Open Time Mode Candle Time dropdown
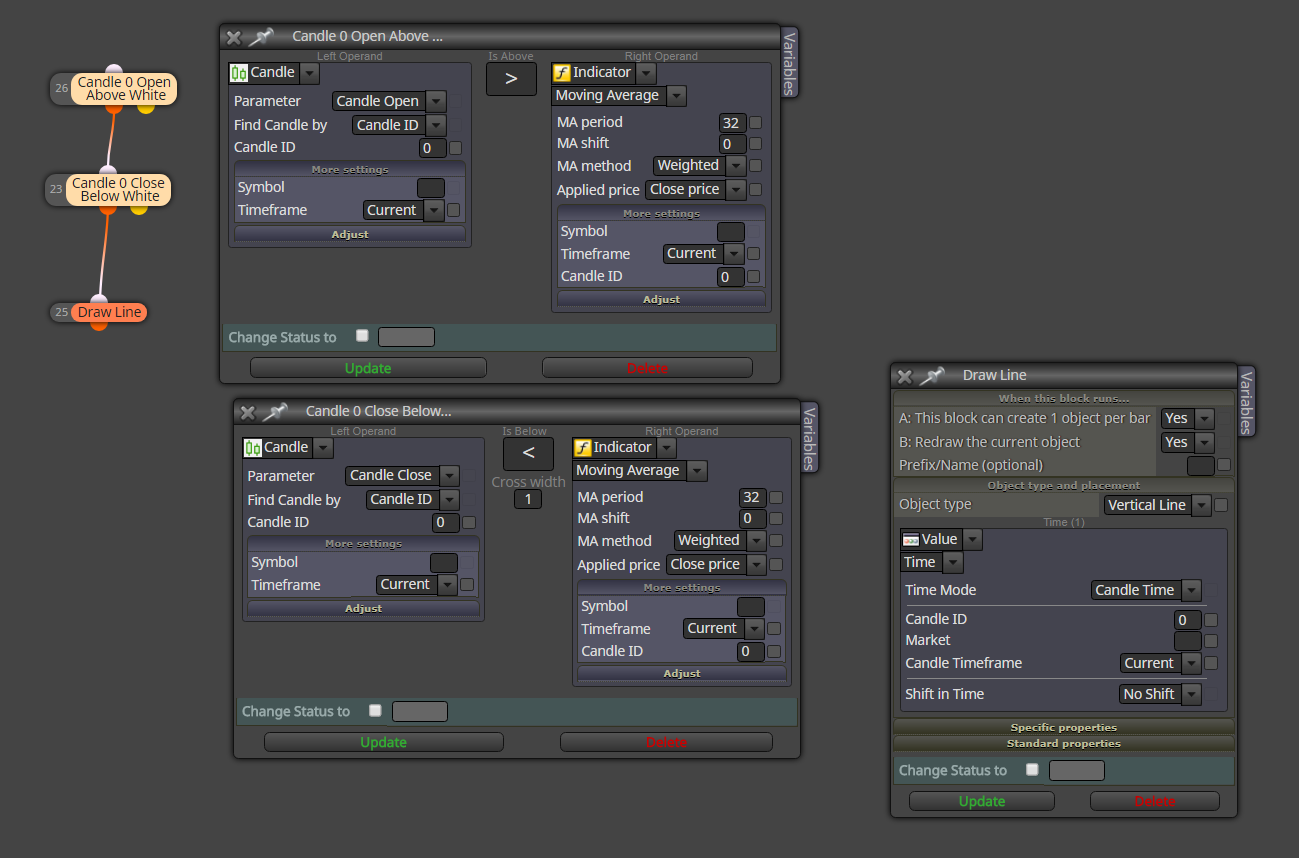The height and width of the screenshot is (858, 1299). (x=1146, y=590)
